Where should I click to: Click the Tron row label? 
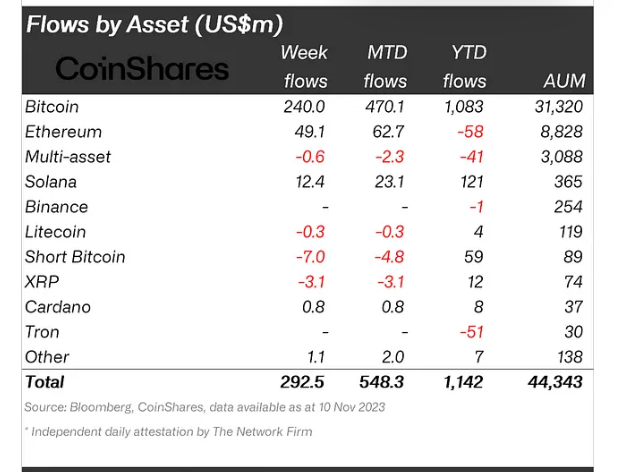pyautogui.click(x=43, y=331)
